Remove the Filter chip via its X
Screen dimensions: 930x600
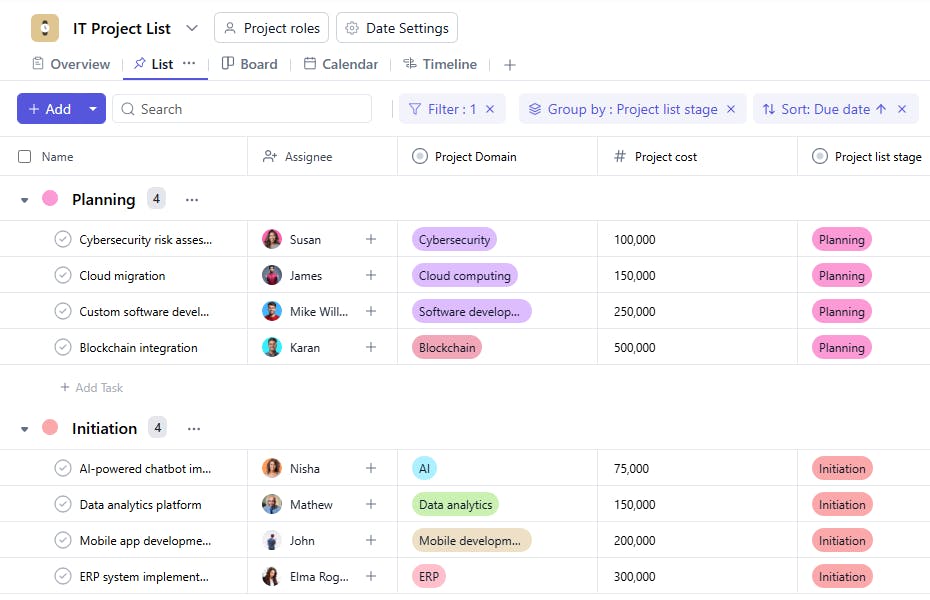click(x=490, y=109)
